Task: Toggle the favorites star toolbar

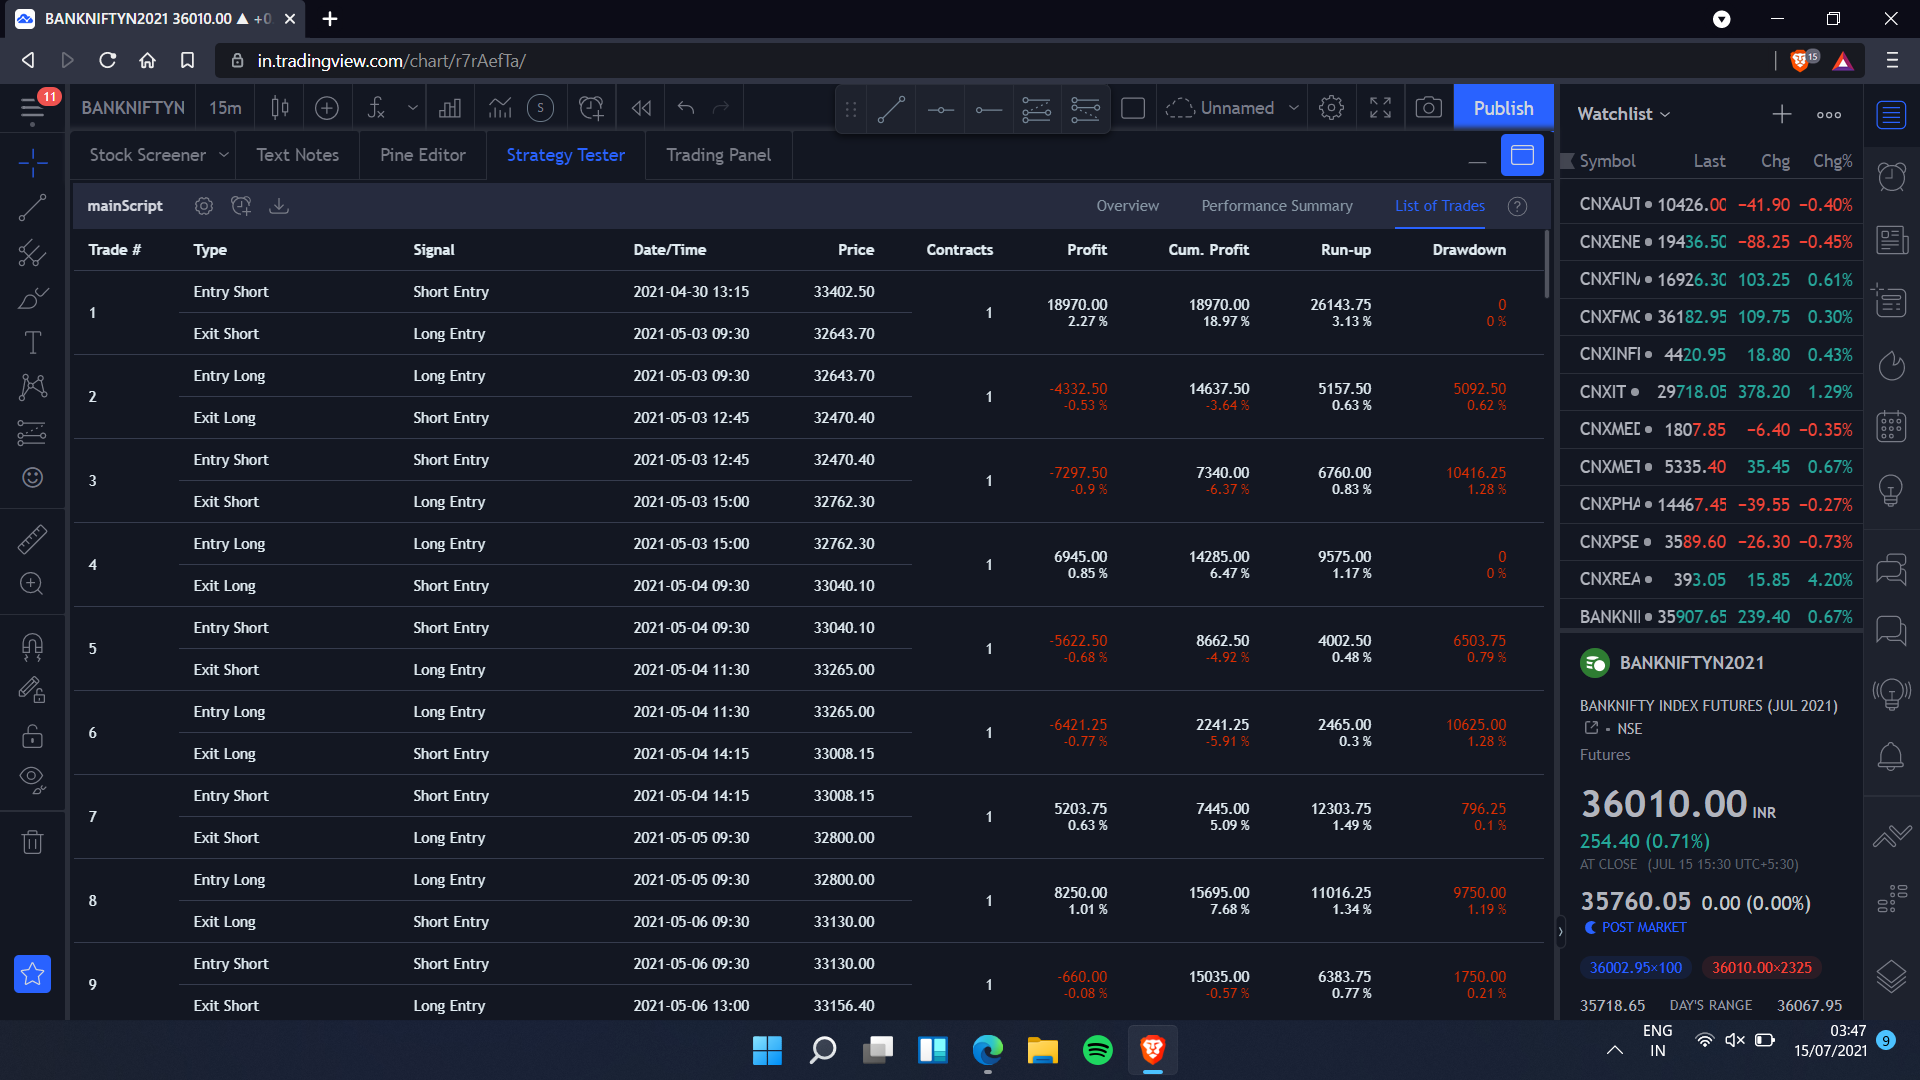Action: [x=32, y=974]
